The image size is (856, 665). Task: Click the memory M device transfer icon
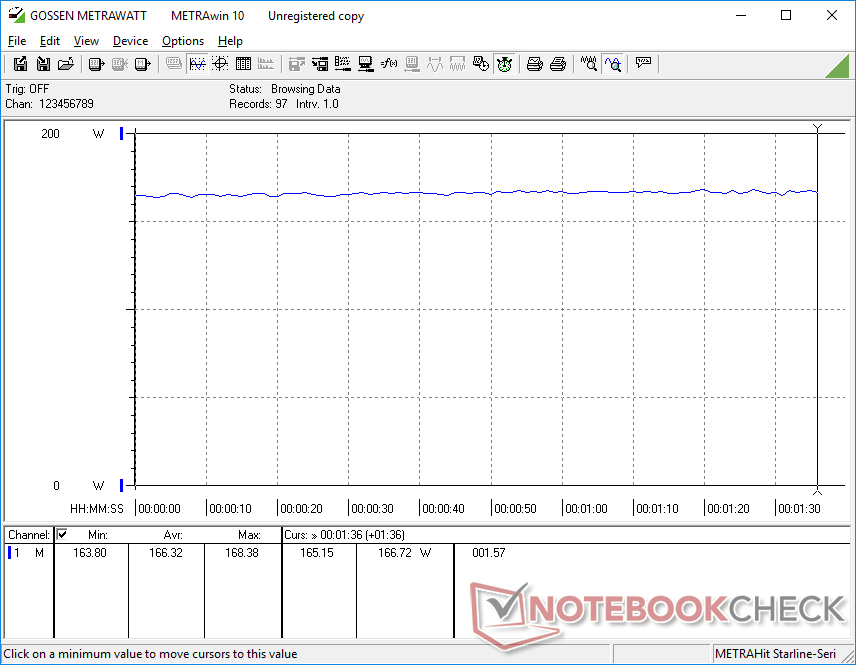[142, 64]
